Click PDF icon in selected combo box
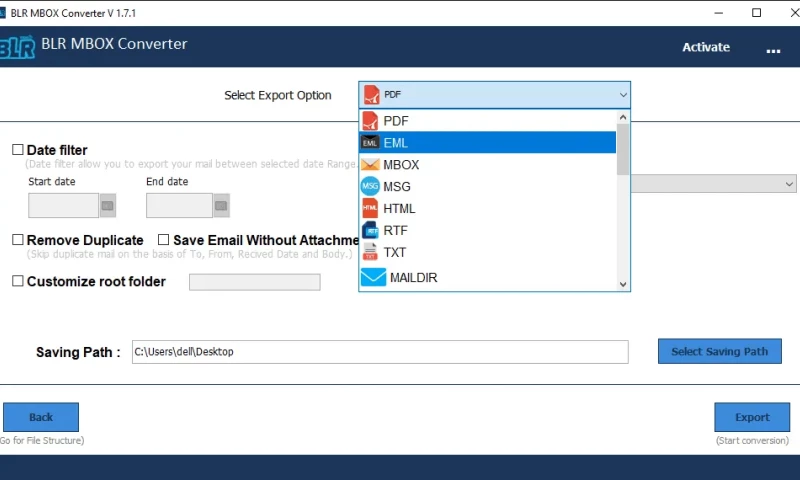This screenshot has width=800, height=480. point(372,95)
